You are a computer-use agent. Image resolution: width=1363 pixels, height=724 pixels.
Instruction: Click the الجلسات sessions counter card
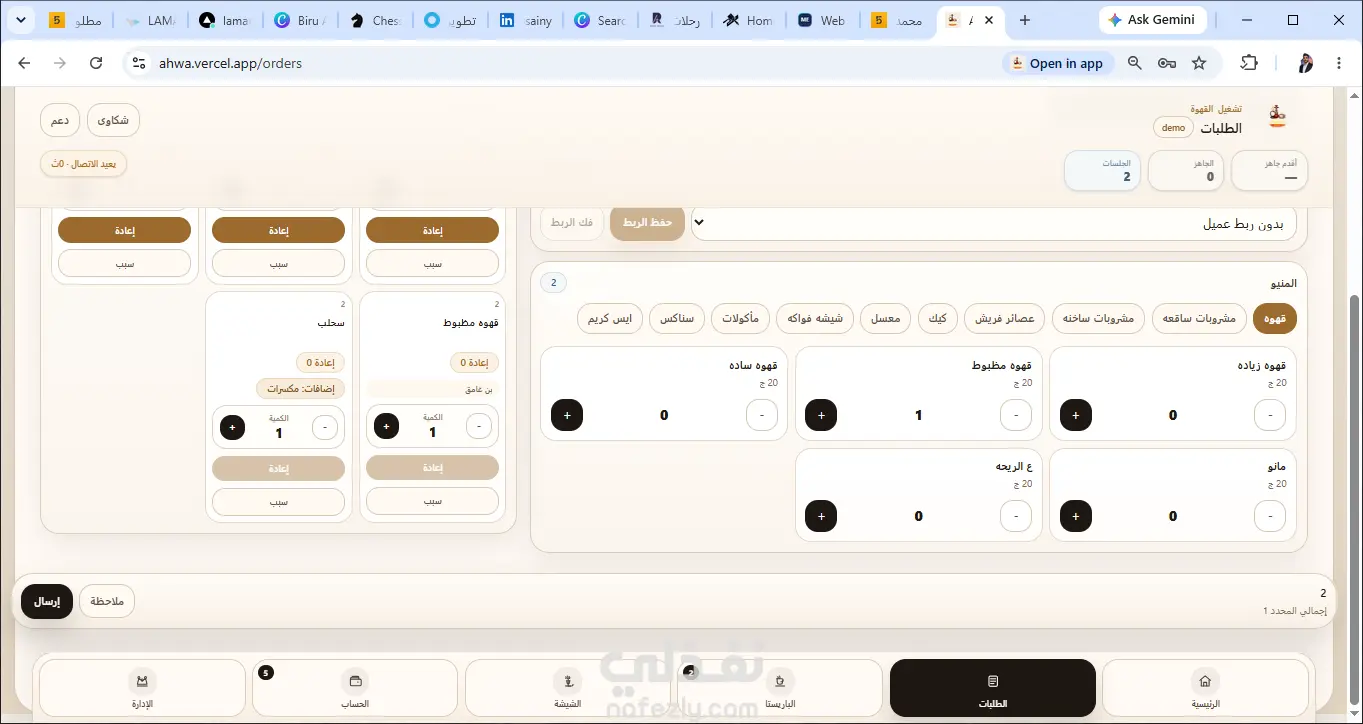coord(1103,170)
